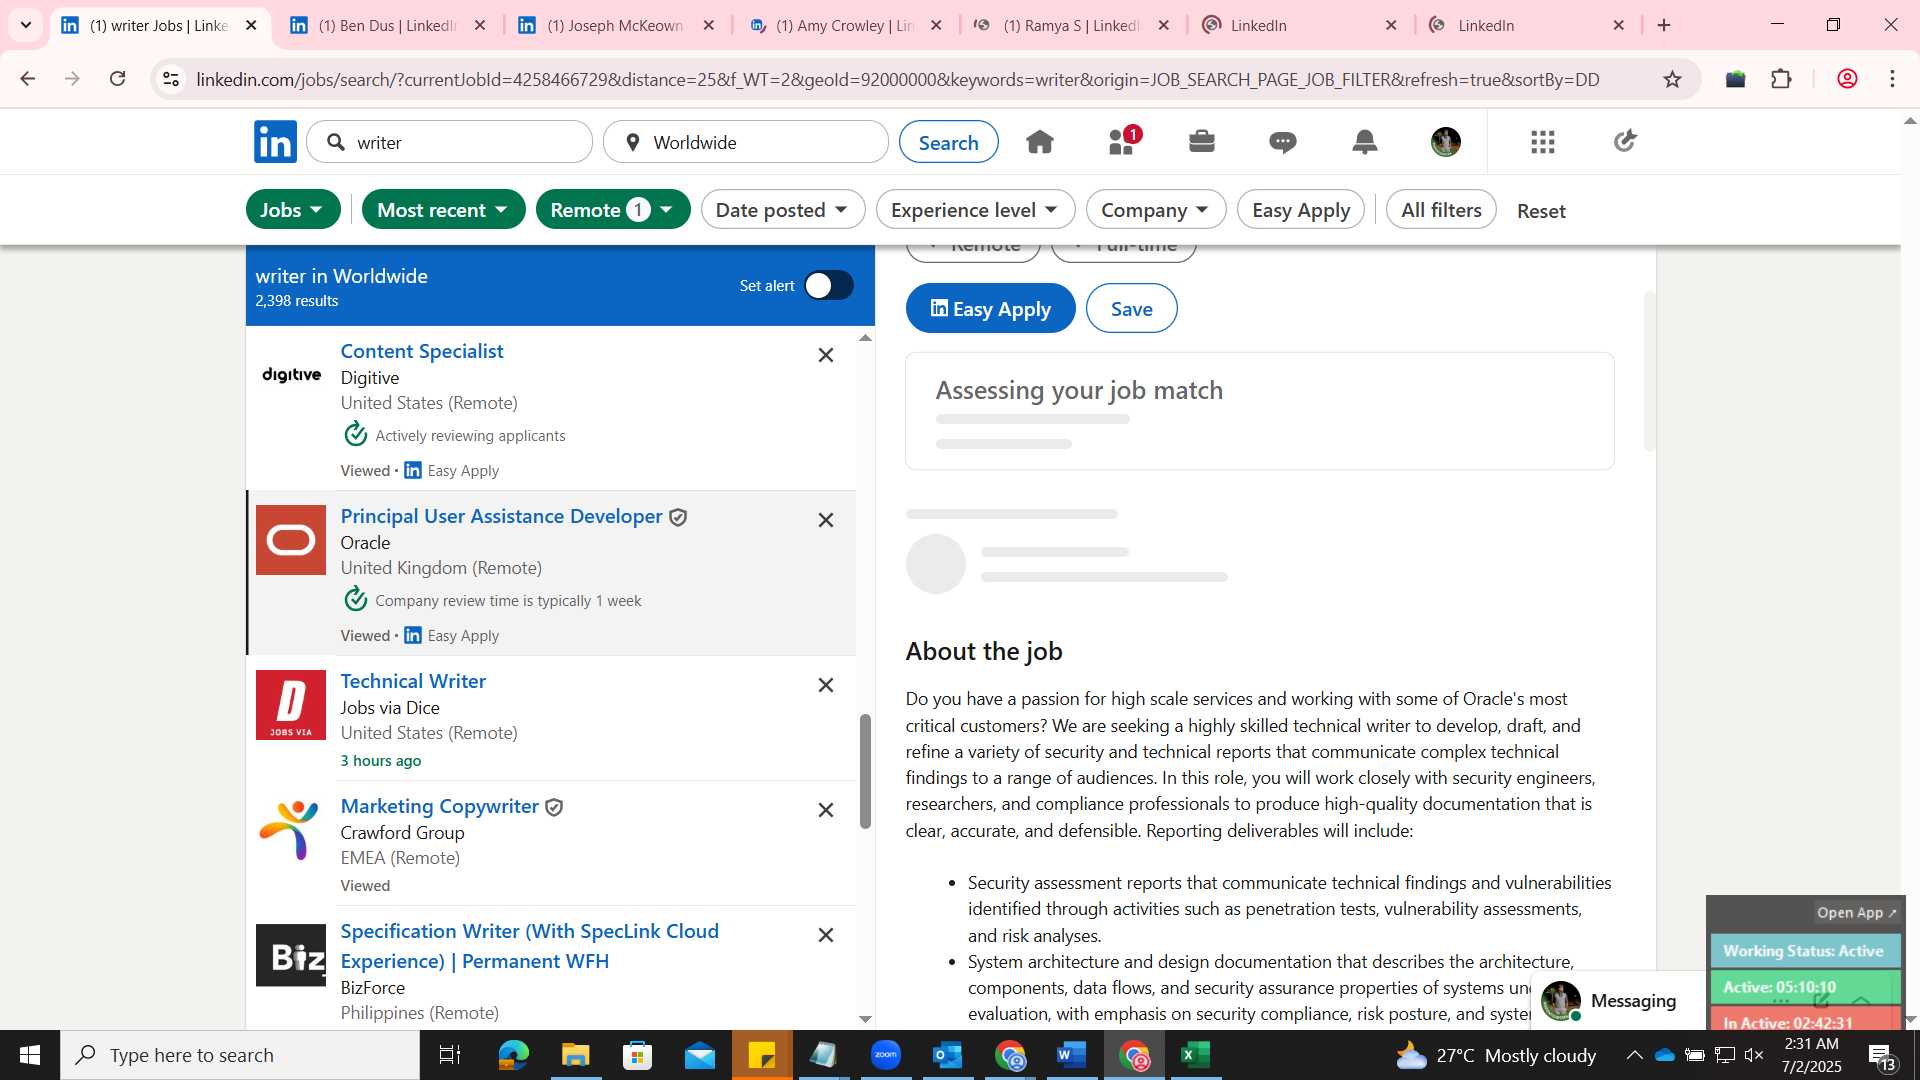Viewport: 1920px width, 1080px height.
Task: Switch to the Joseph McKeown tab
Action: tap(615, 25)
